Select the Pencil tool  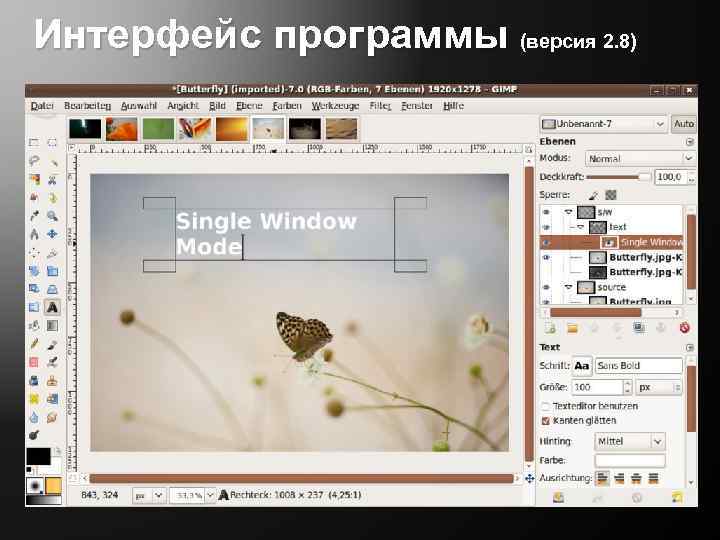(x=34, y=344)
